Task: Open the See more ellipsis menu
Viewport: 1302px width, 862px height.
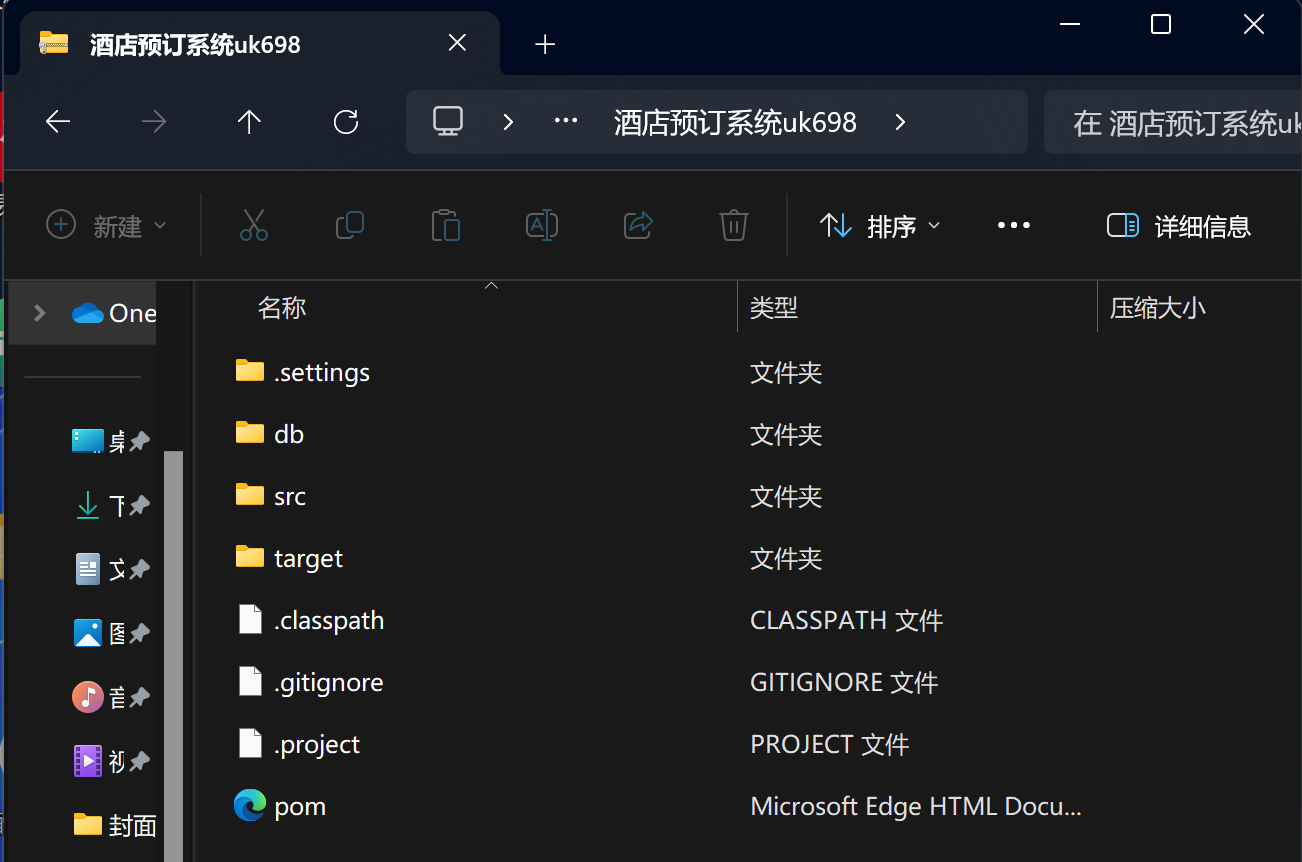Action: pos(1014,226)
